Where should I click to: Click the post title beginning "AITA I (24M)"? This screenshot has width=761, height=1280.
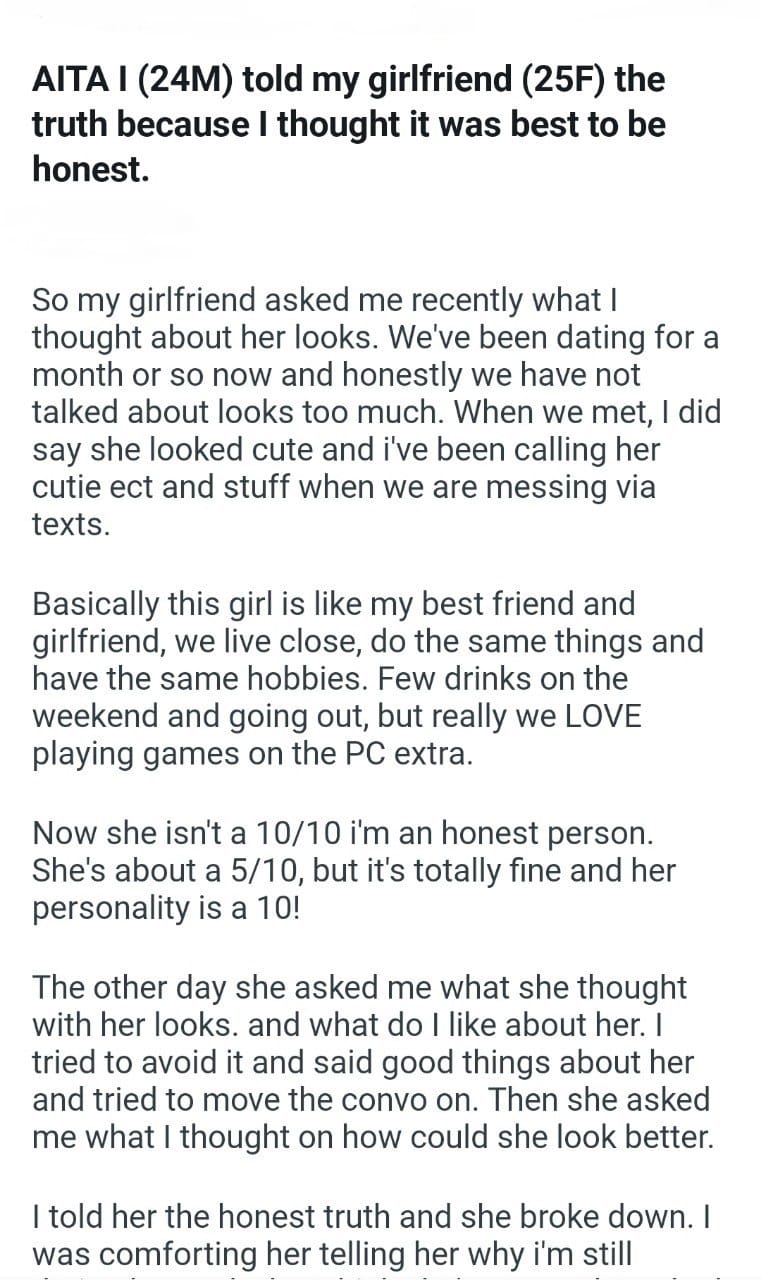click(x=348, y=124)
